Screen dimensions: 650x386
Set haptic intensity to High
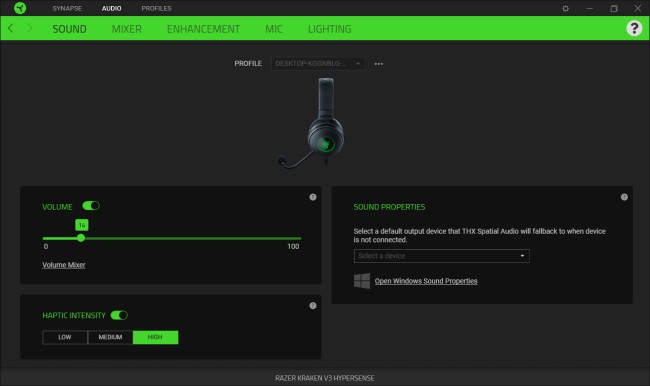click(155, 337)
